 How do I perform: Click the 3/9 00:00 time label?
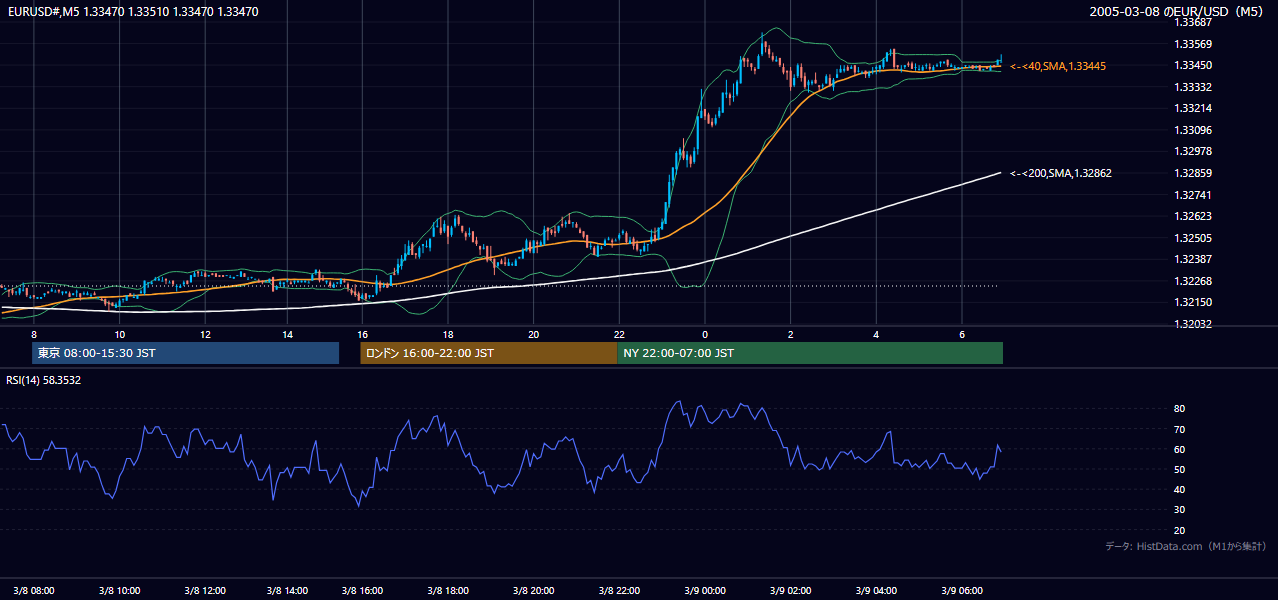[x=704, y=590]
